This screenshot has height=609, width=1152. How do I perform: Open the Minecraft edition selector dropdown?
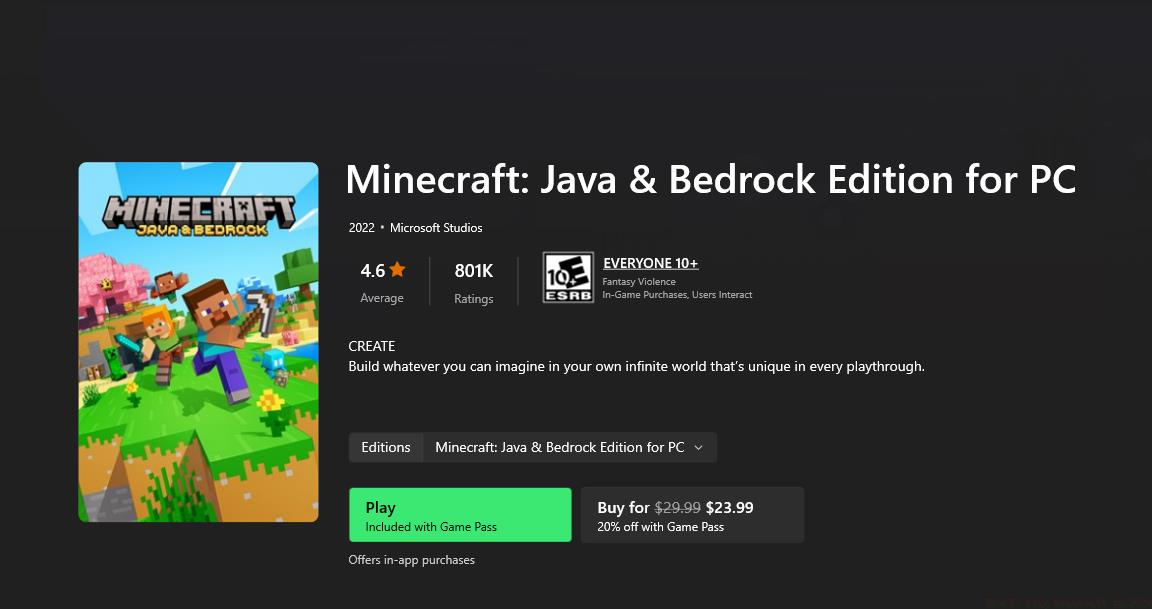(569, 447)
